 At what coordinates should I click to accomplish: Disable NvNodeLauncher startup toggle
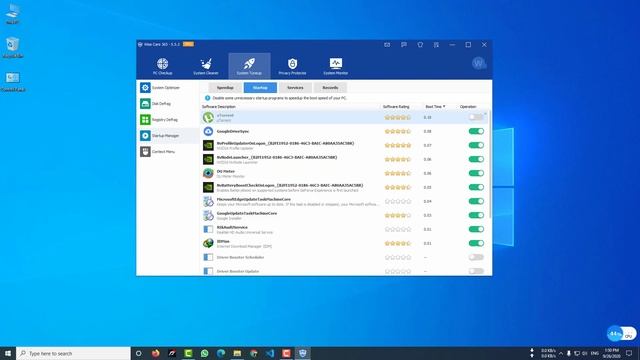476,159
